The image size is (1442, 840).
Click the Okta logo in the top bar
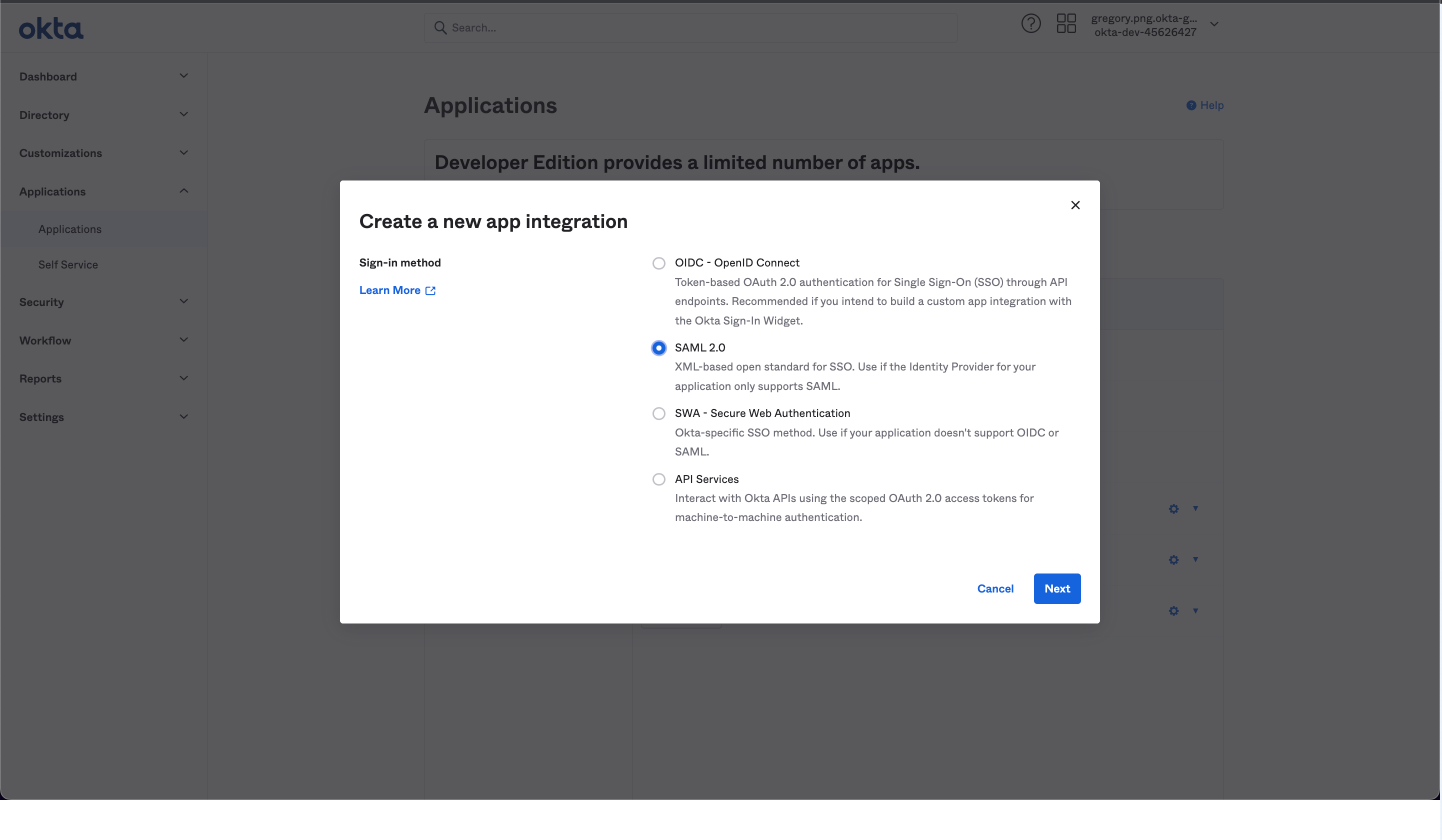coord(50,28)
